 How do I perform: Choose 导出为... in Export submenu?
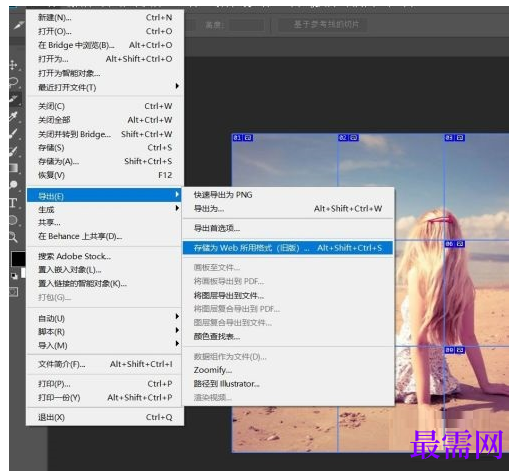tap(288, 209)
